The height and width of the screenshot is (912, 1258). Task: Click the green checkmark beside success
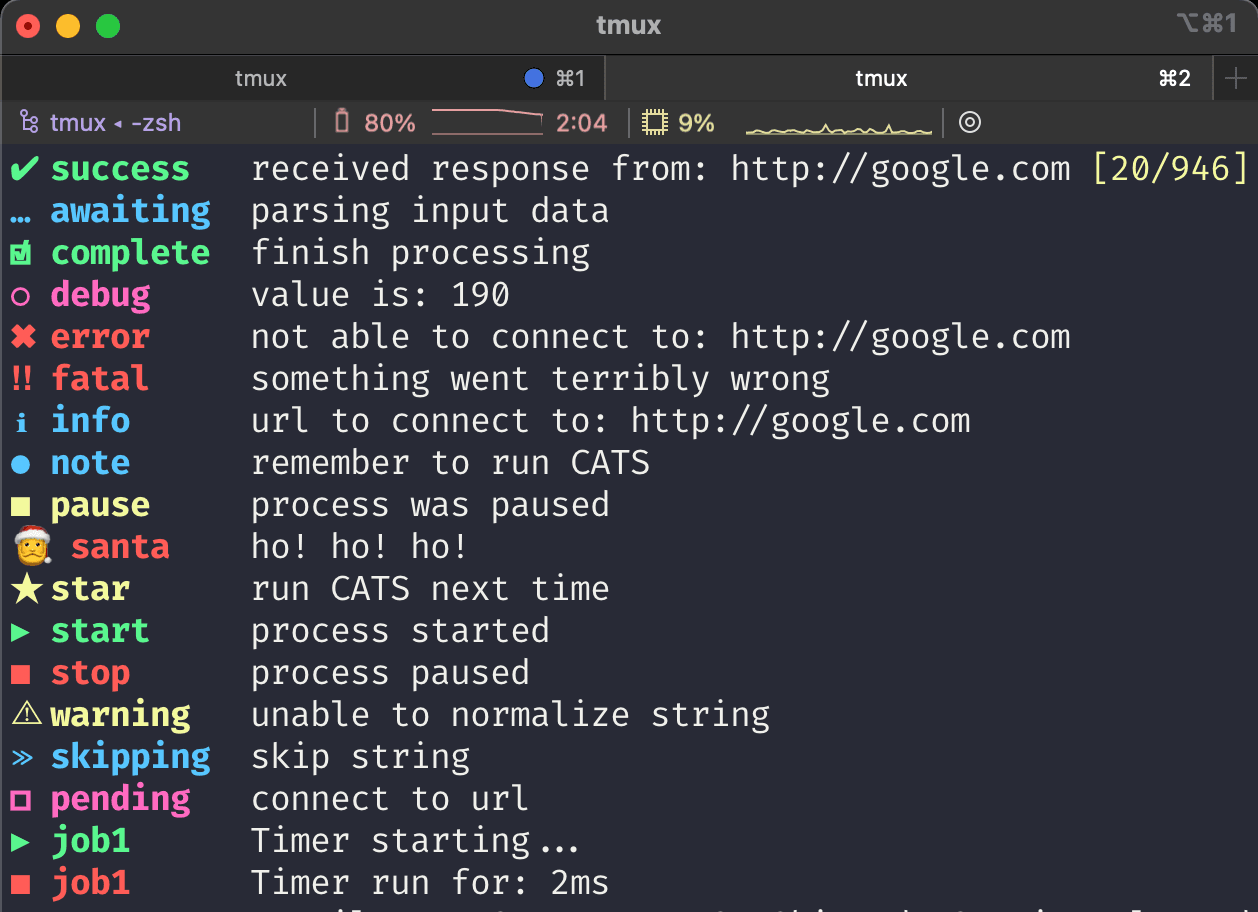[23, 169]
